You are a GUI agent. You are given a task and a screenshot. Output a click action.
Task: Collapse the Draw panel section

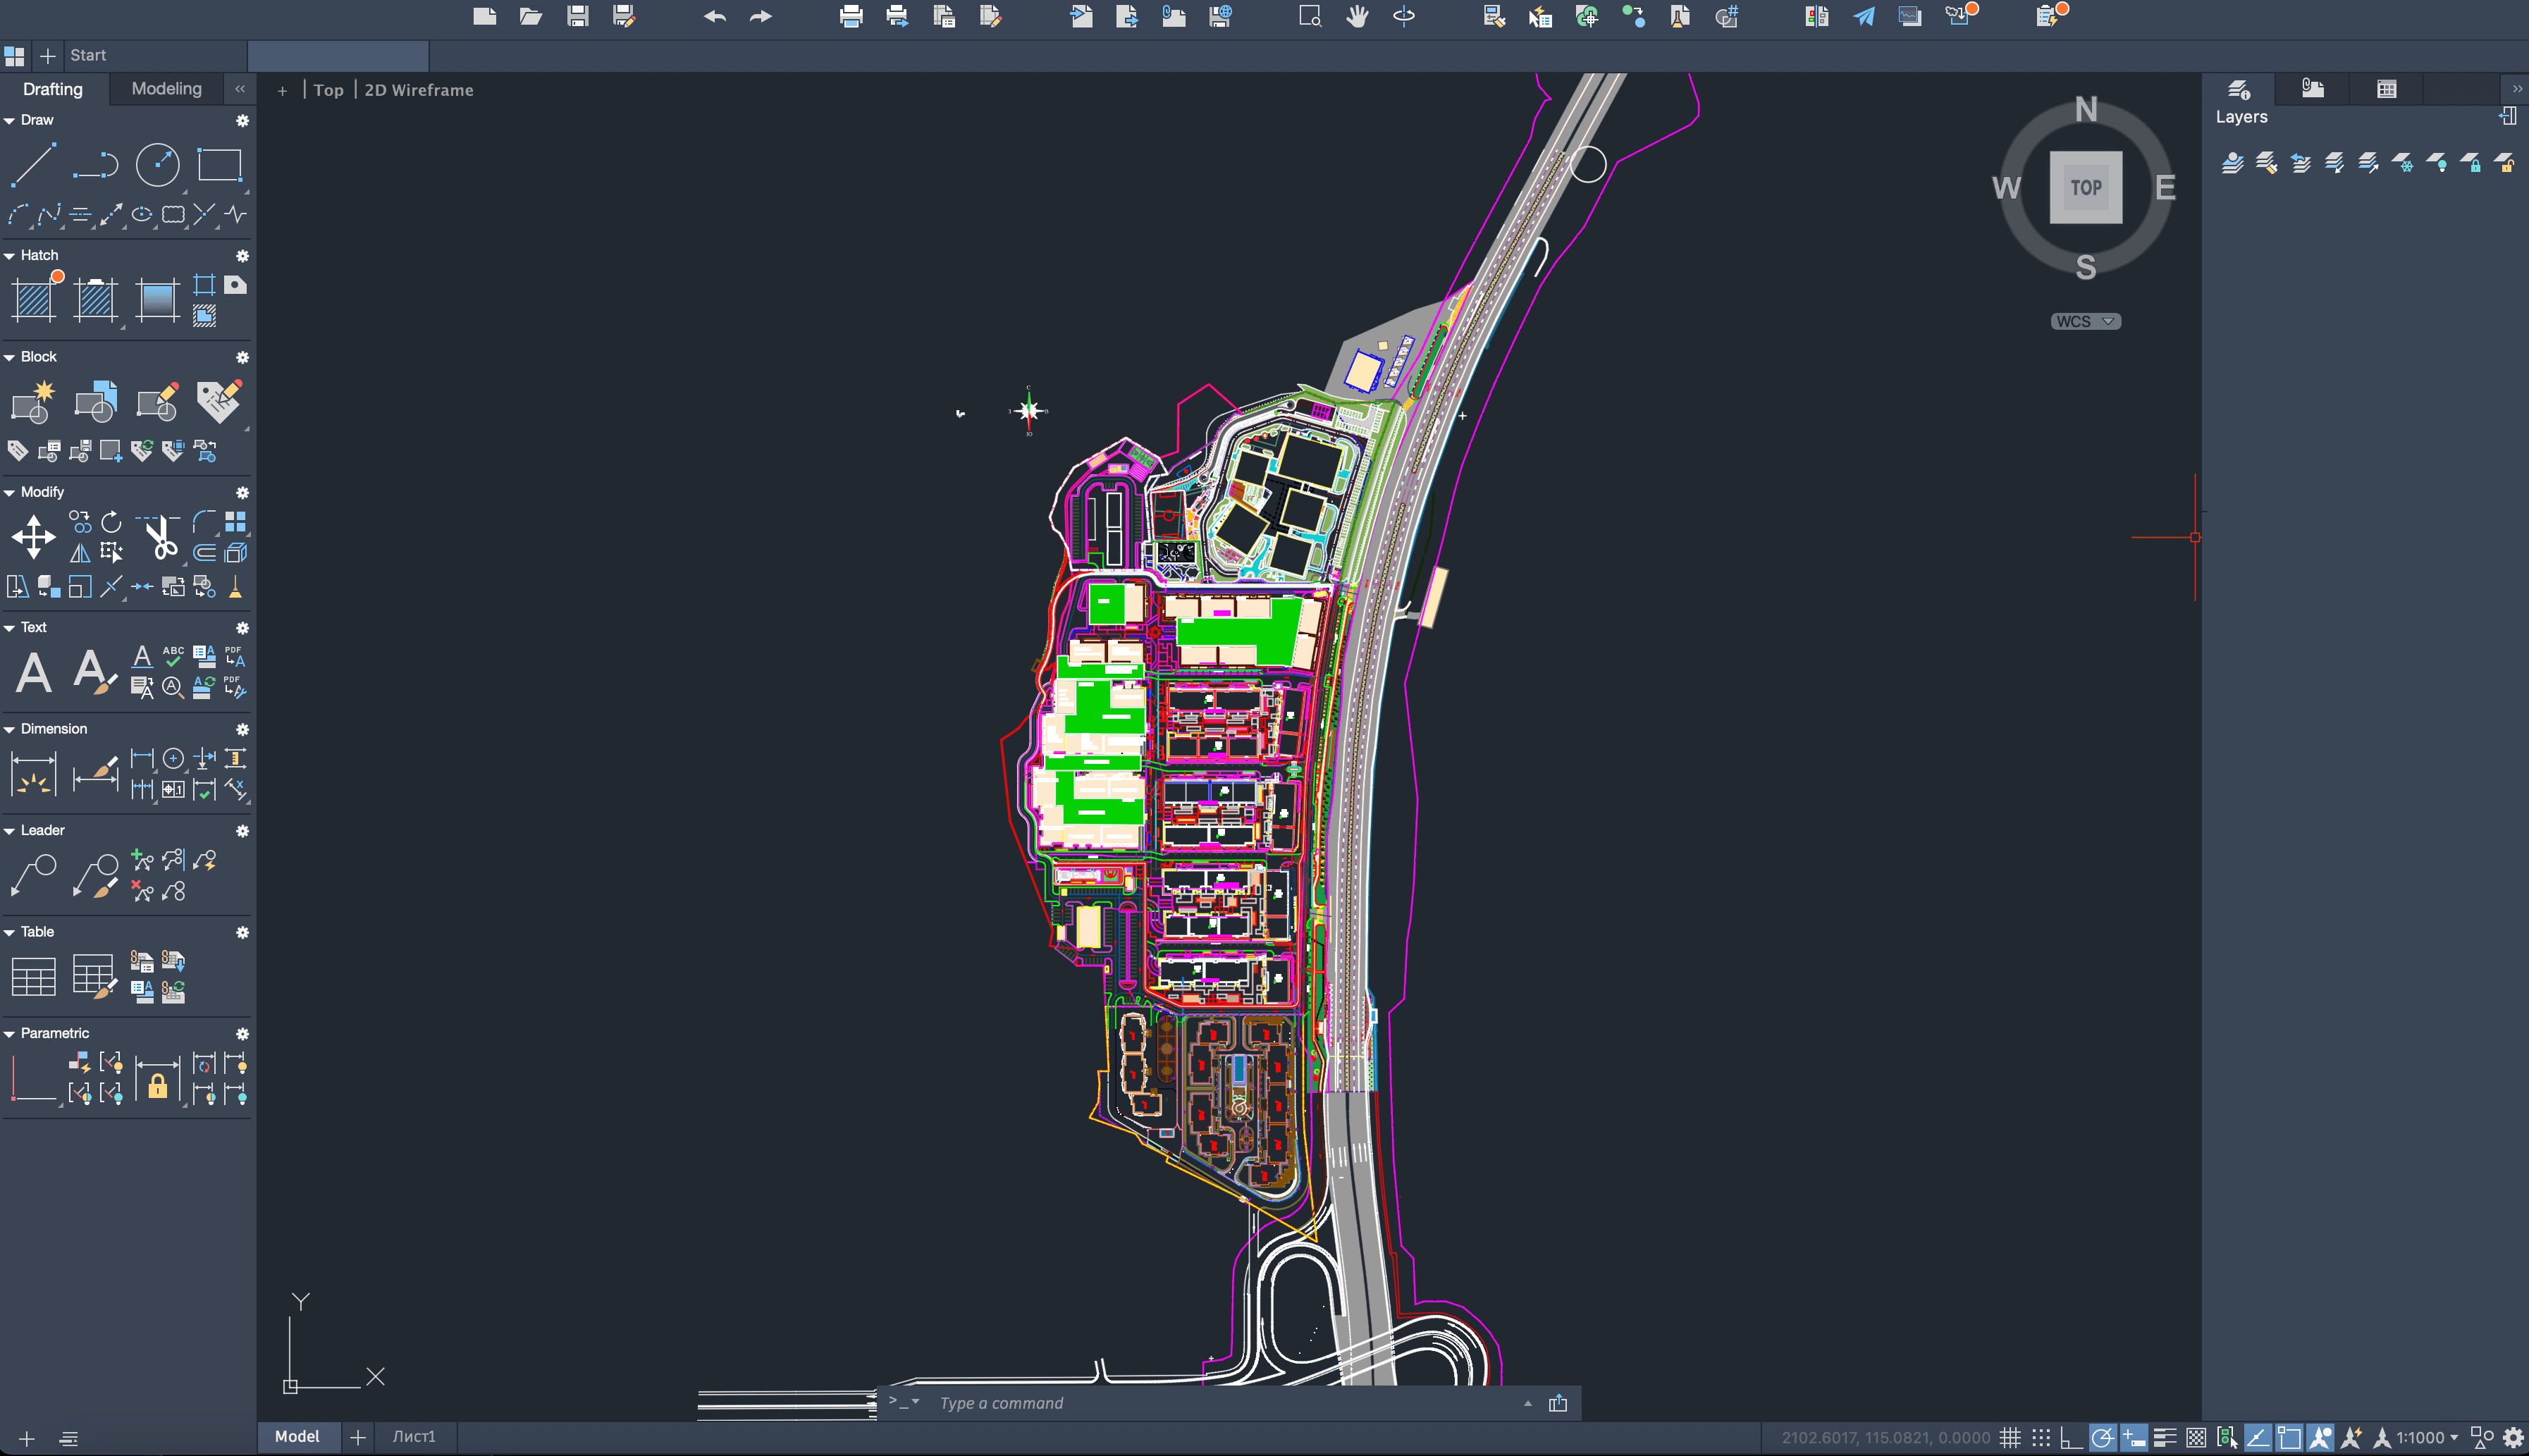coord(9,120)
